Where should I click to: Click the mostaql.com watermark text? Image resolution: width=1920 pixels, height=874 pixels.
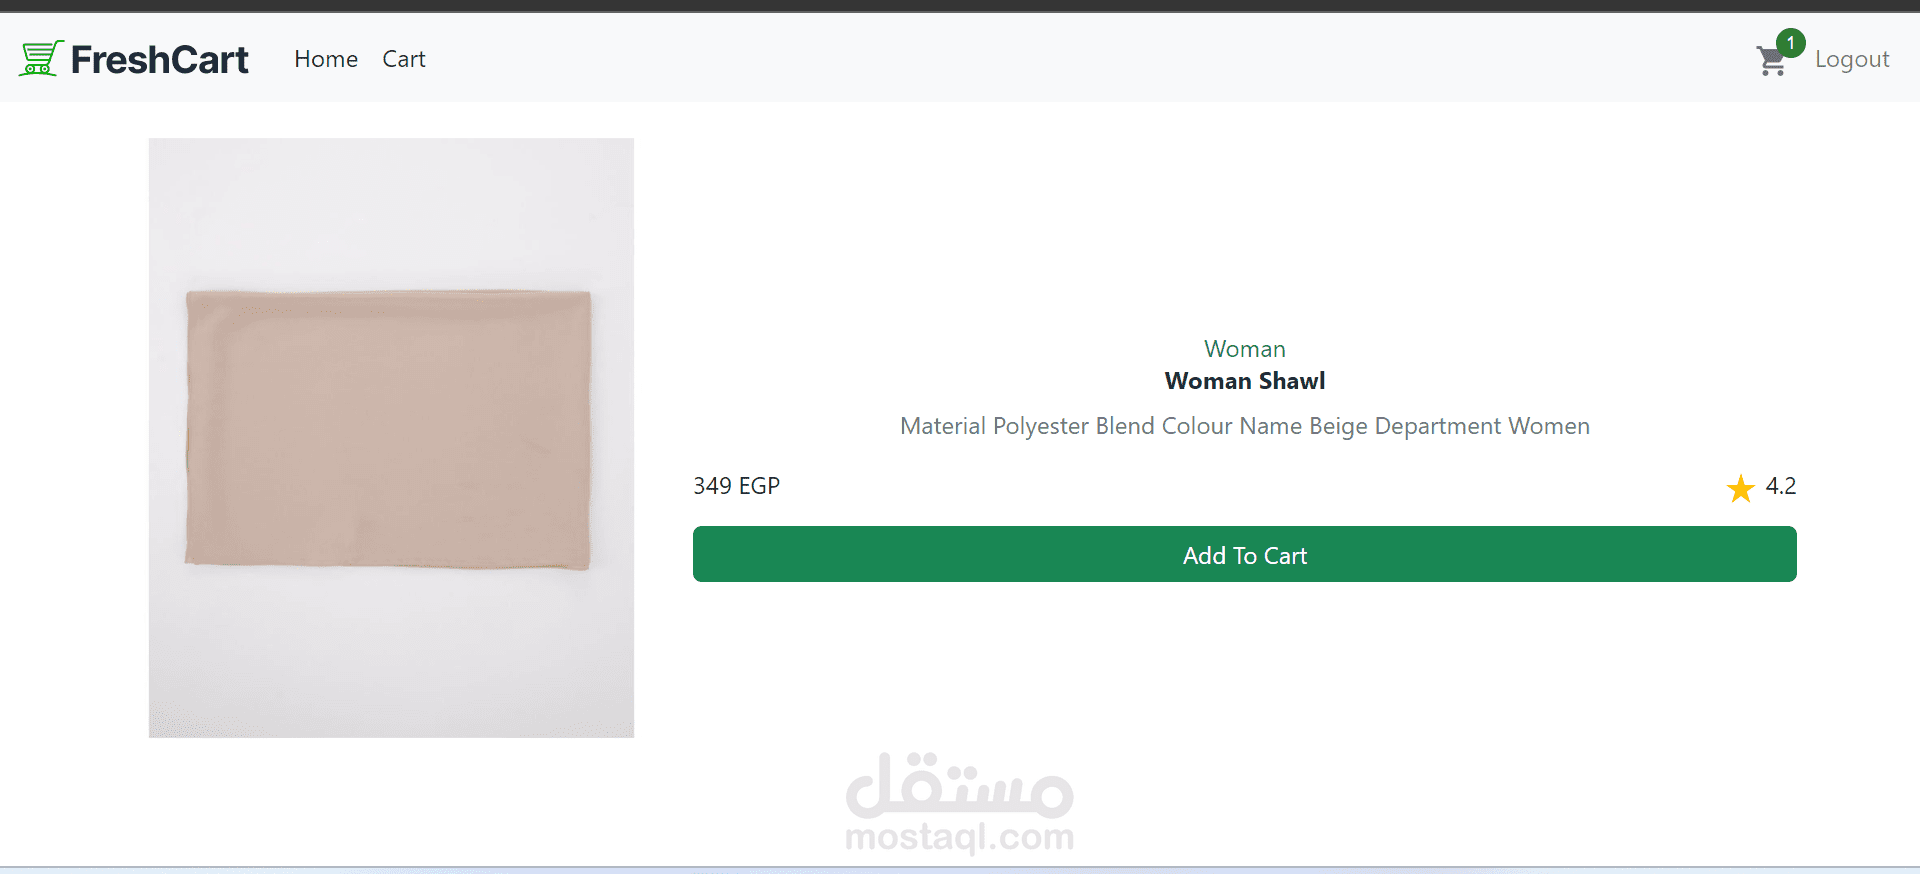coord(960,836)
